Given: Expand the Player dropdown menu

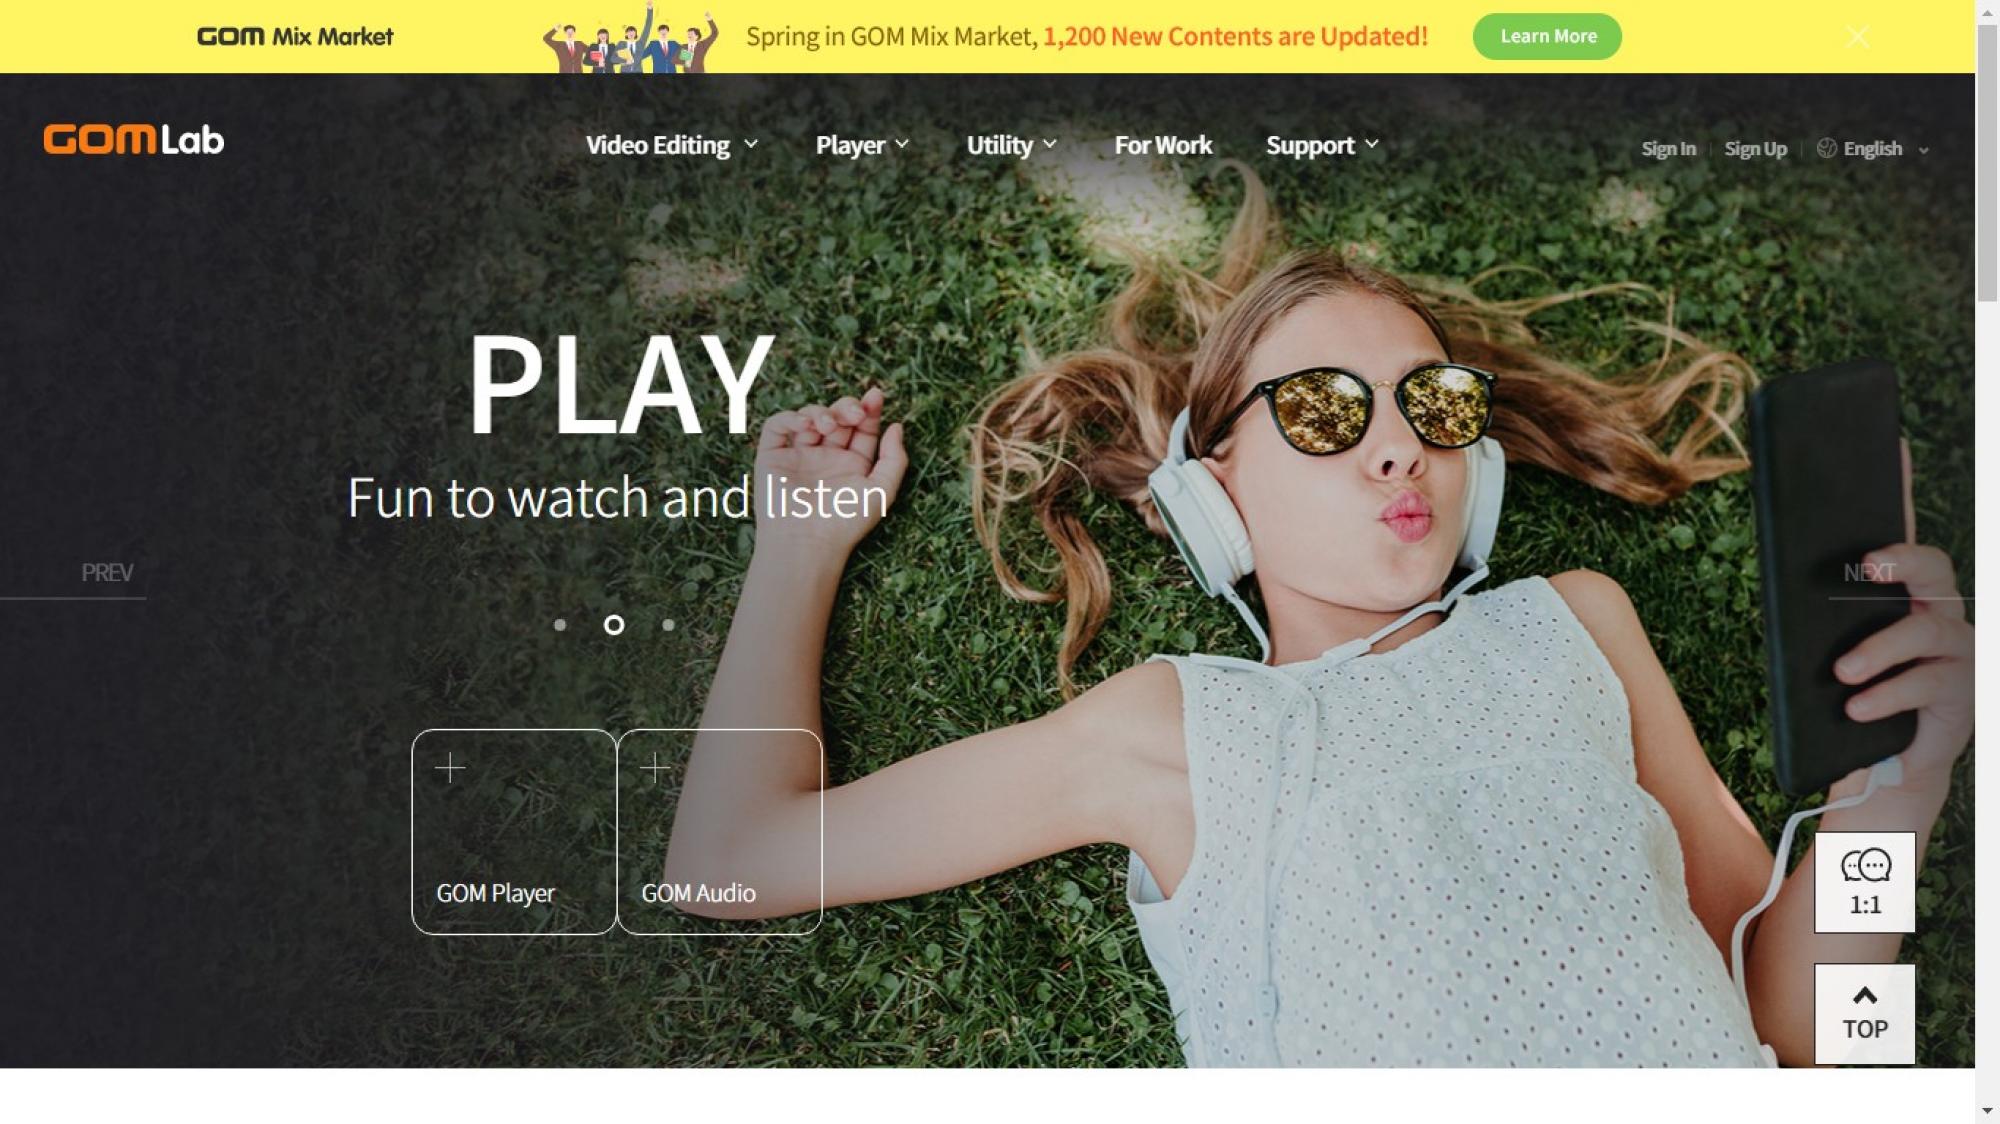Looking at the screenshot, I should click(x=862, y=145).
